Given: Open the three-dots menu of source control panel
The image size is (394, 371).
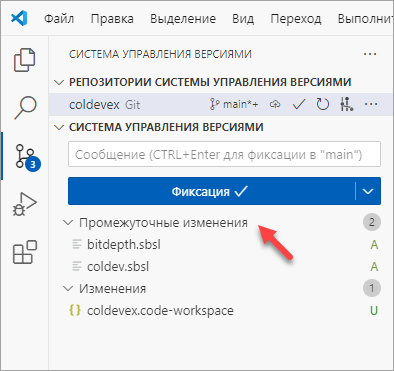Looking at the screenshot, I should pos(370,54).
